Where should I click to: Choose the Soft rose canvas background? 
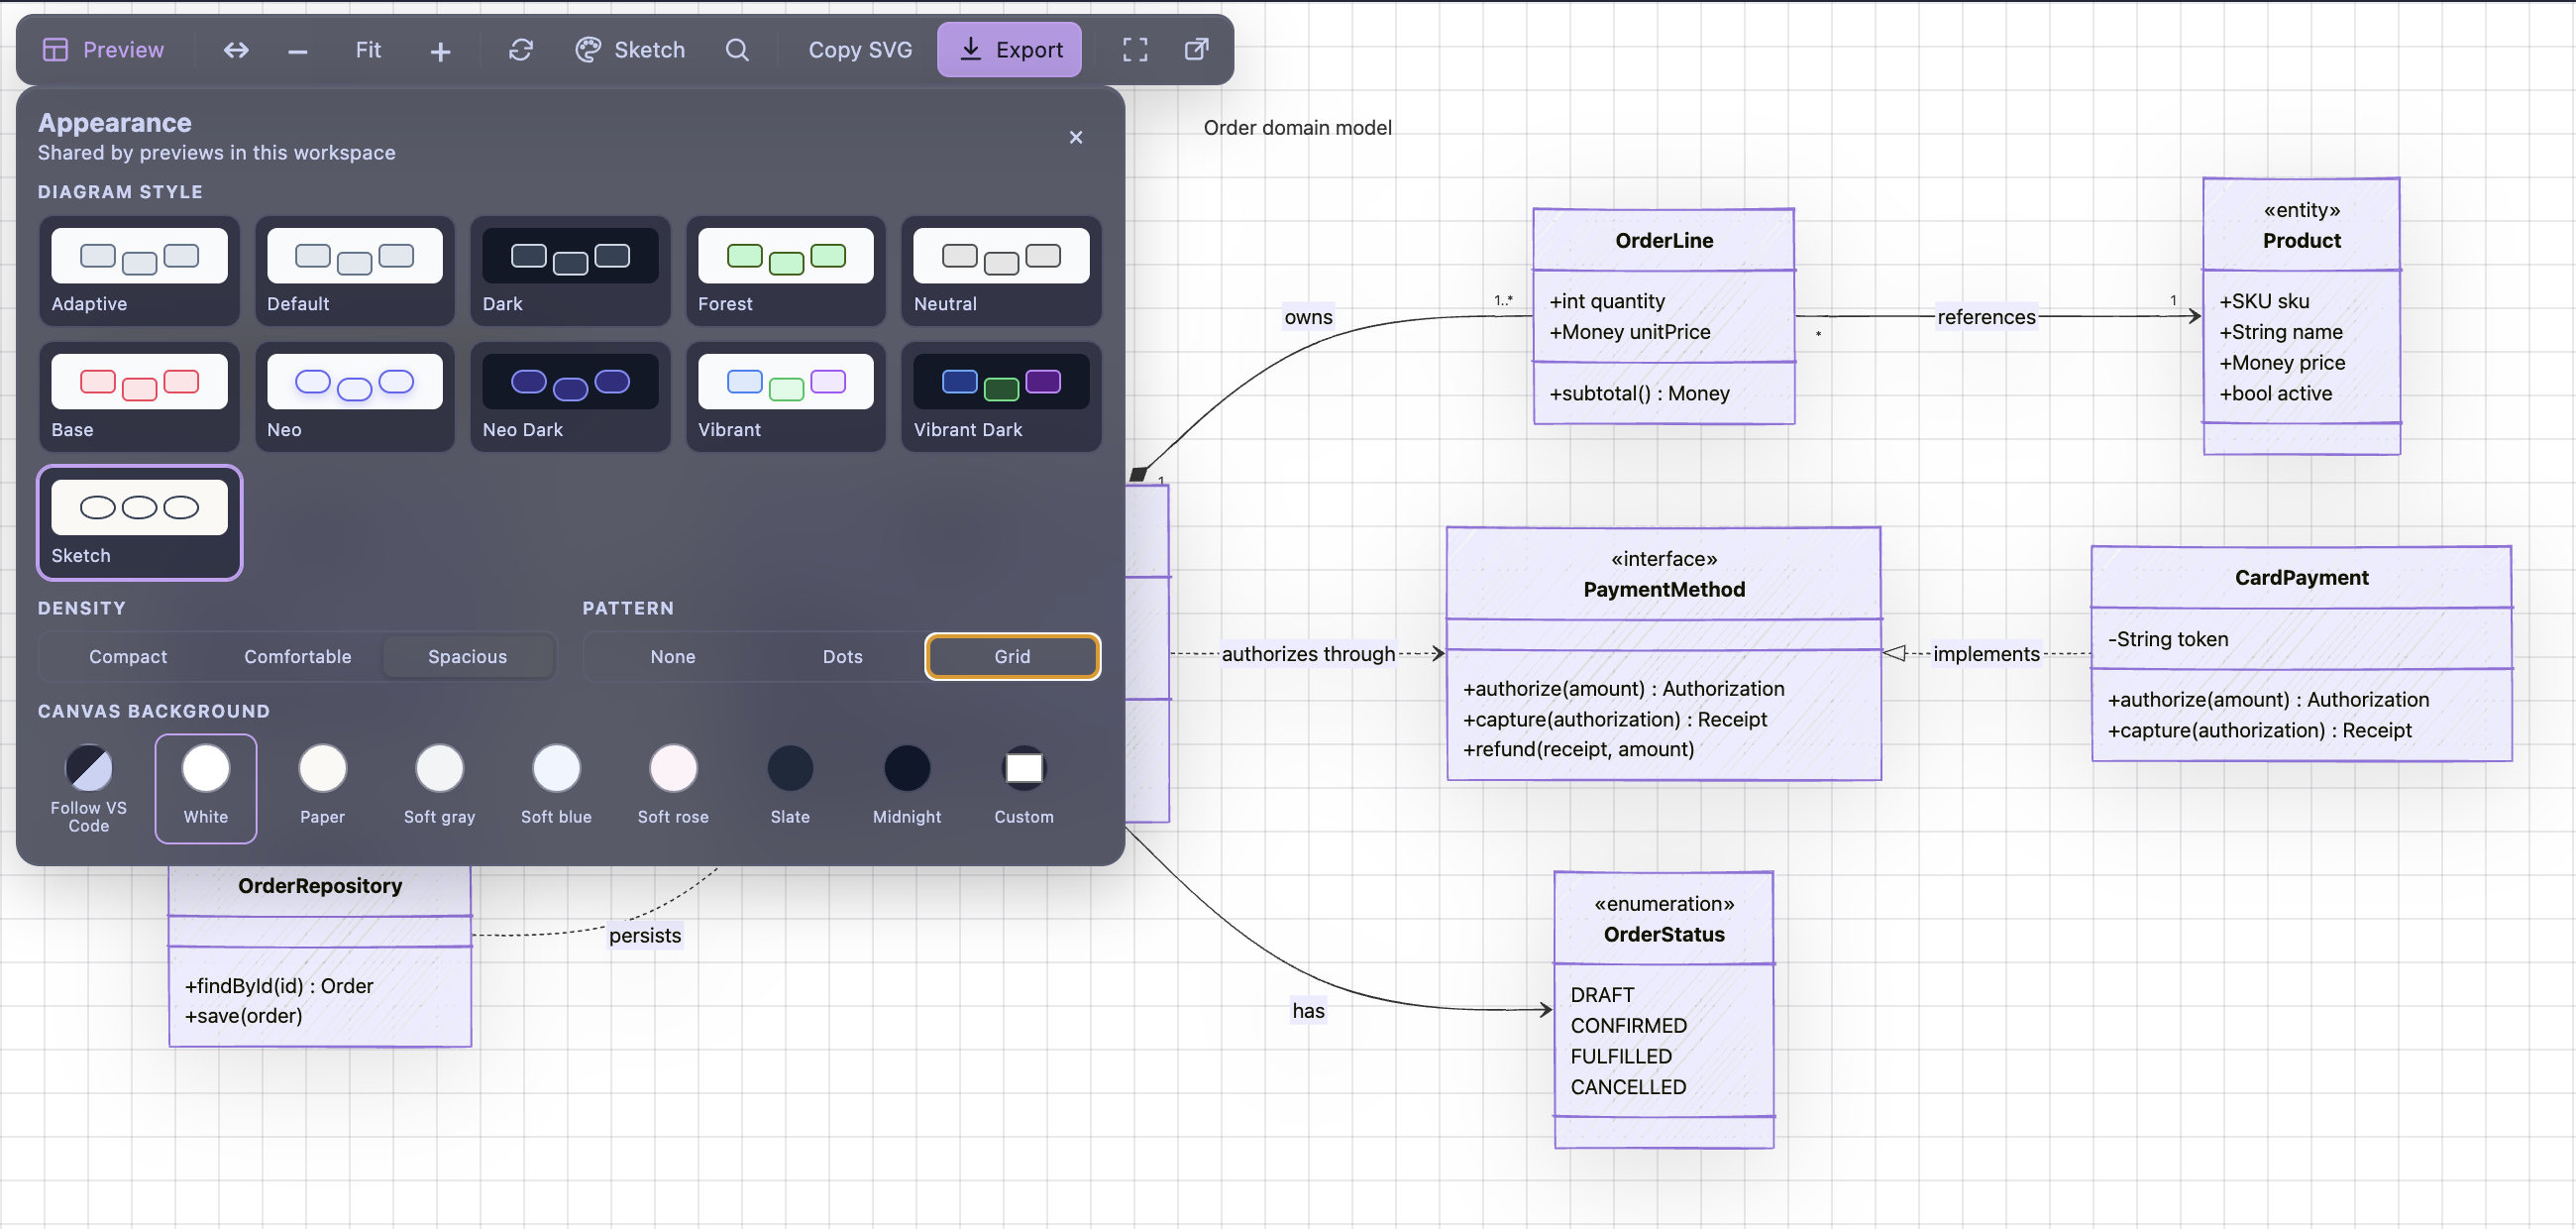click(673, 789)
